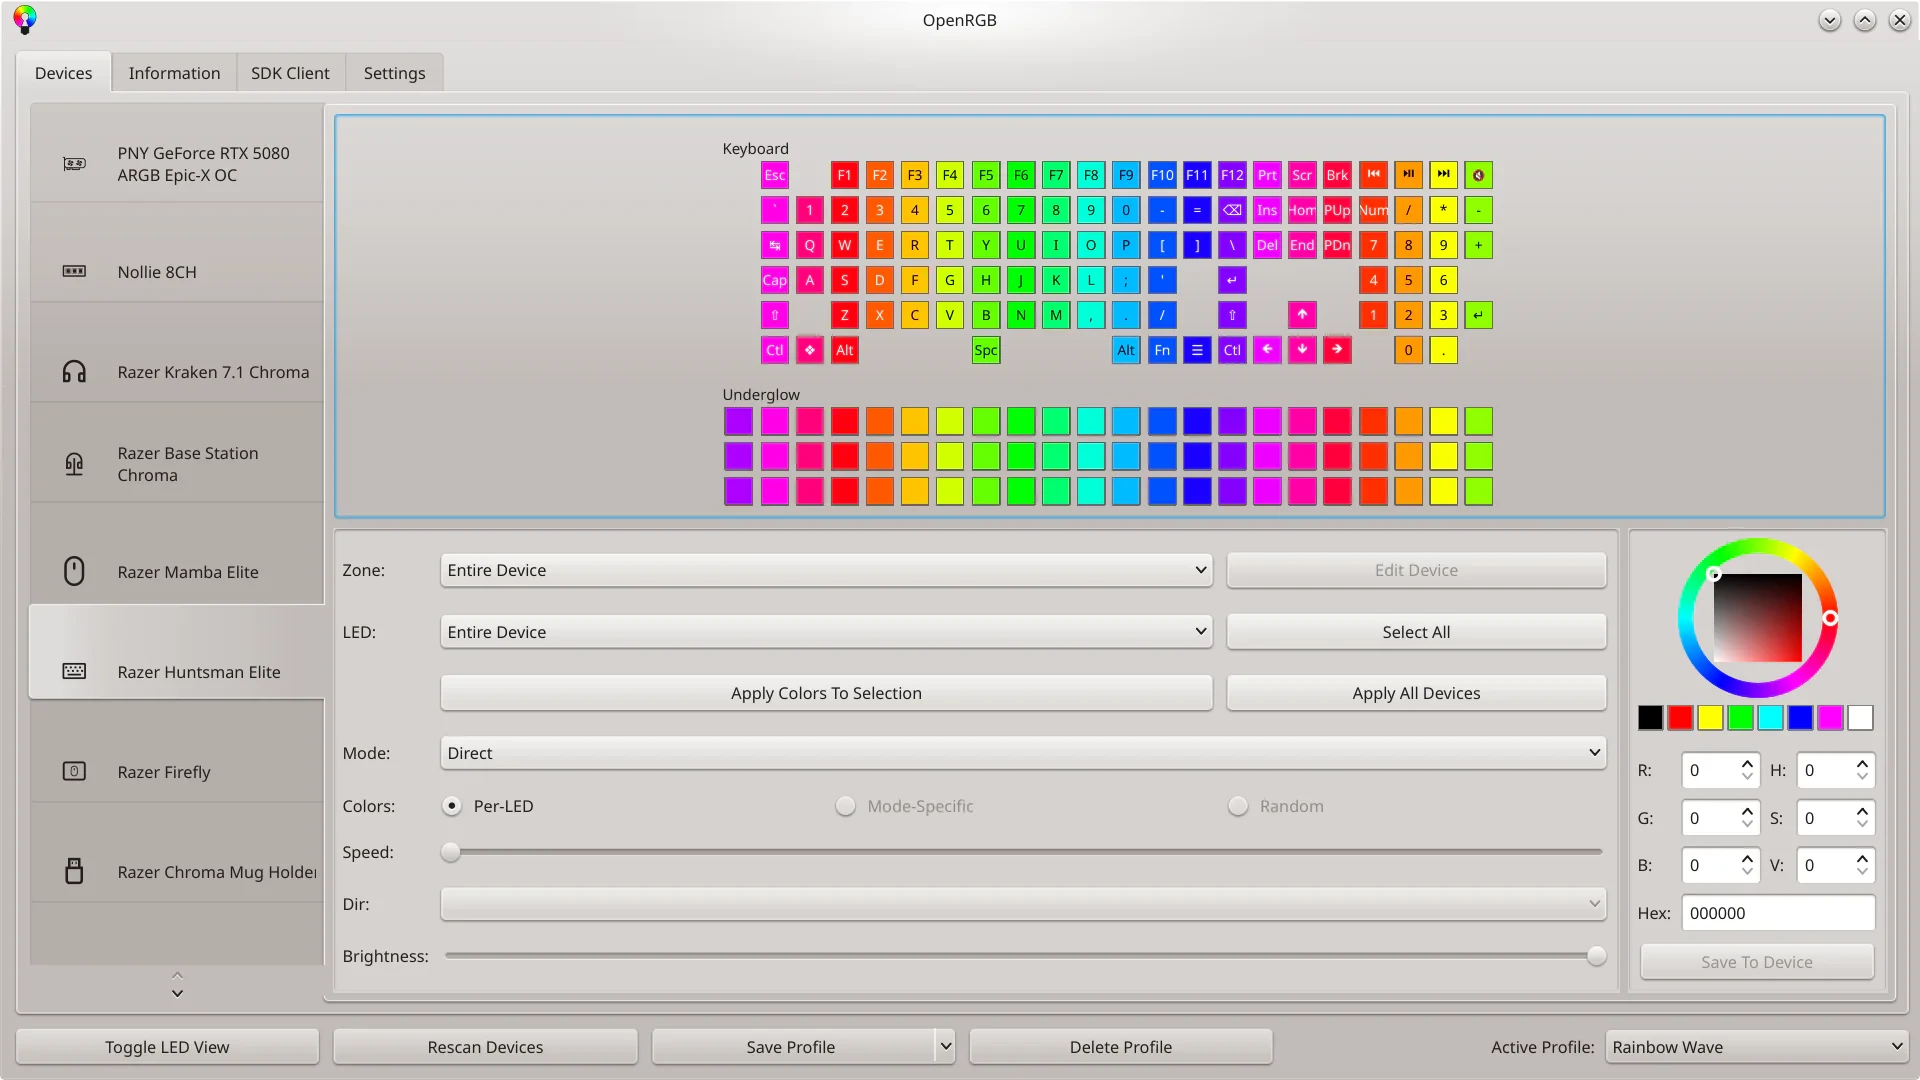This screenshot has width=1920, height=1080.
Task: Open the Active Profile dropdown Rainbow Wave
Action: click(x=1757, y=1047)
